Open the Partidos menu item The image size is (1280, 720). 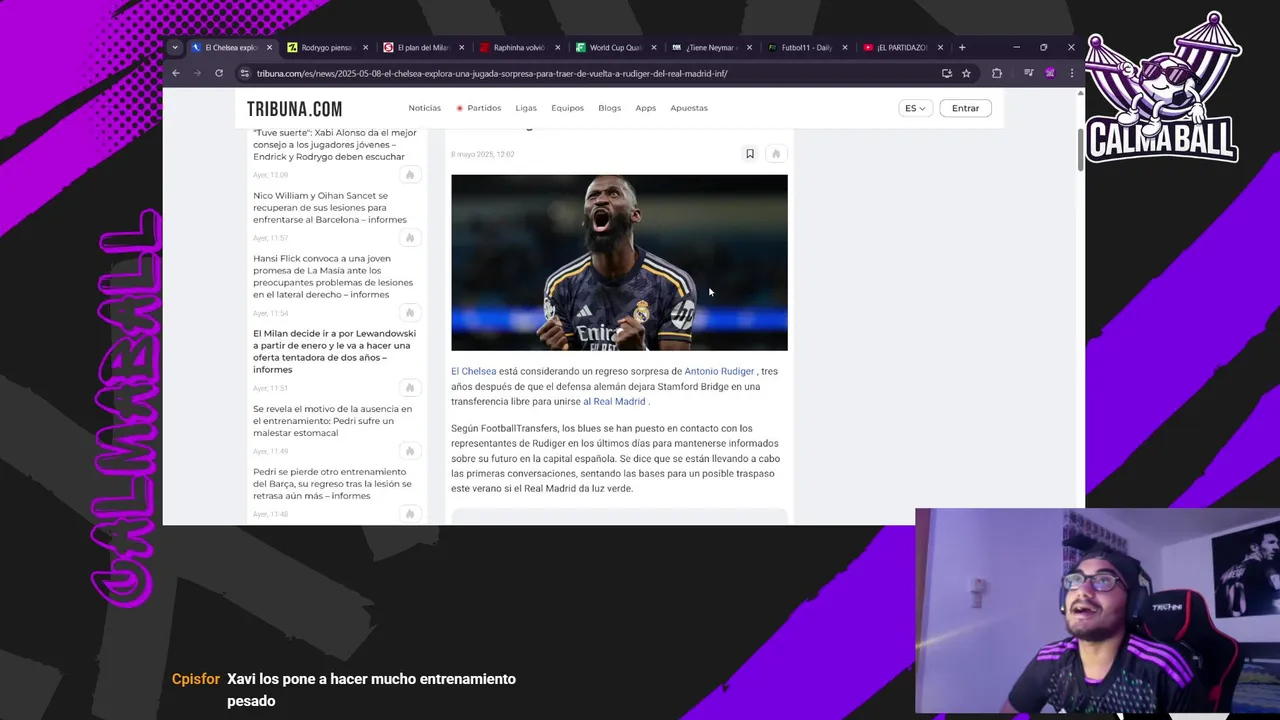pos(478,108)
